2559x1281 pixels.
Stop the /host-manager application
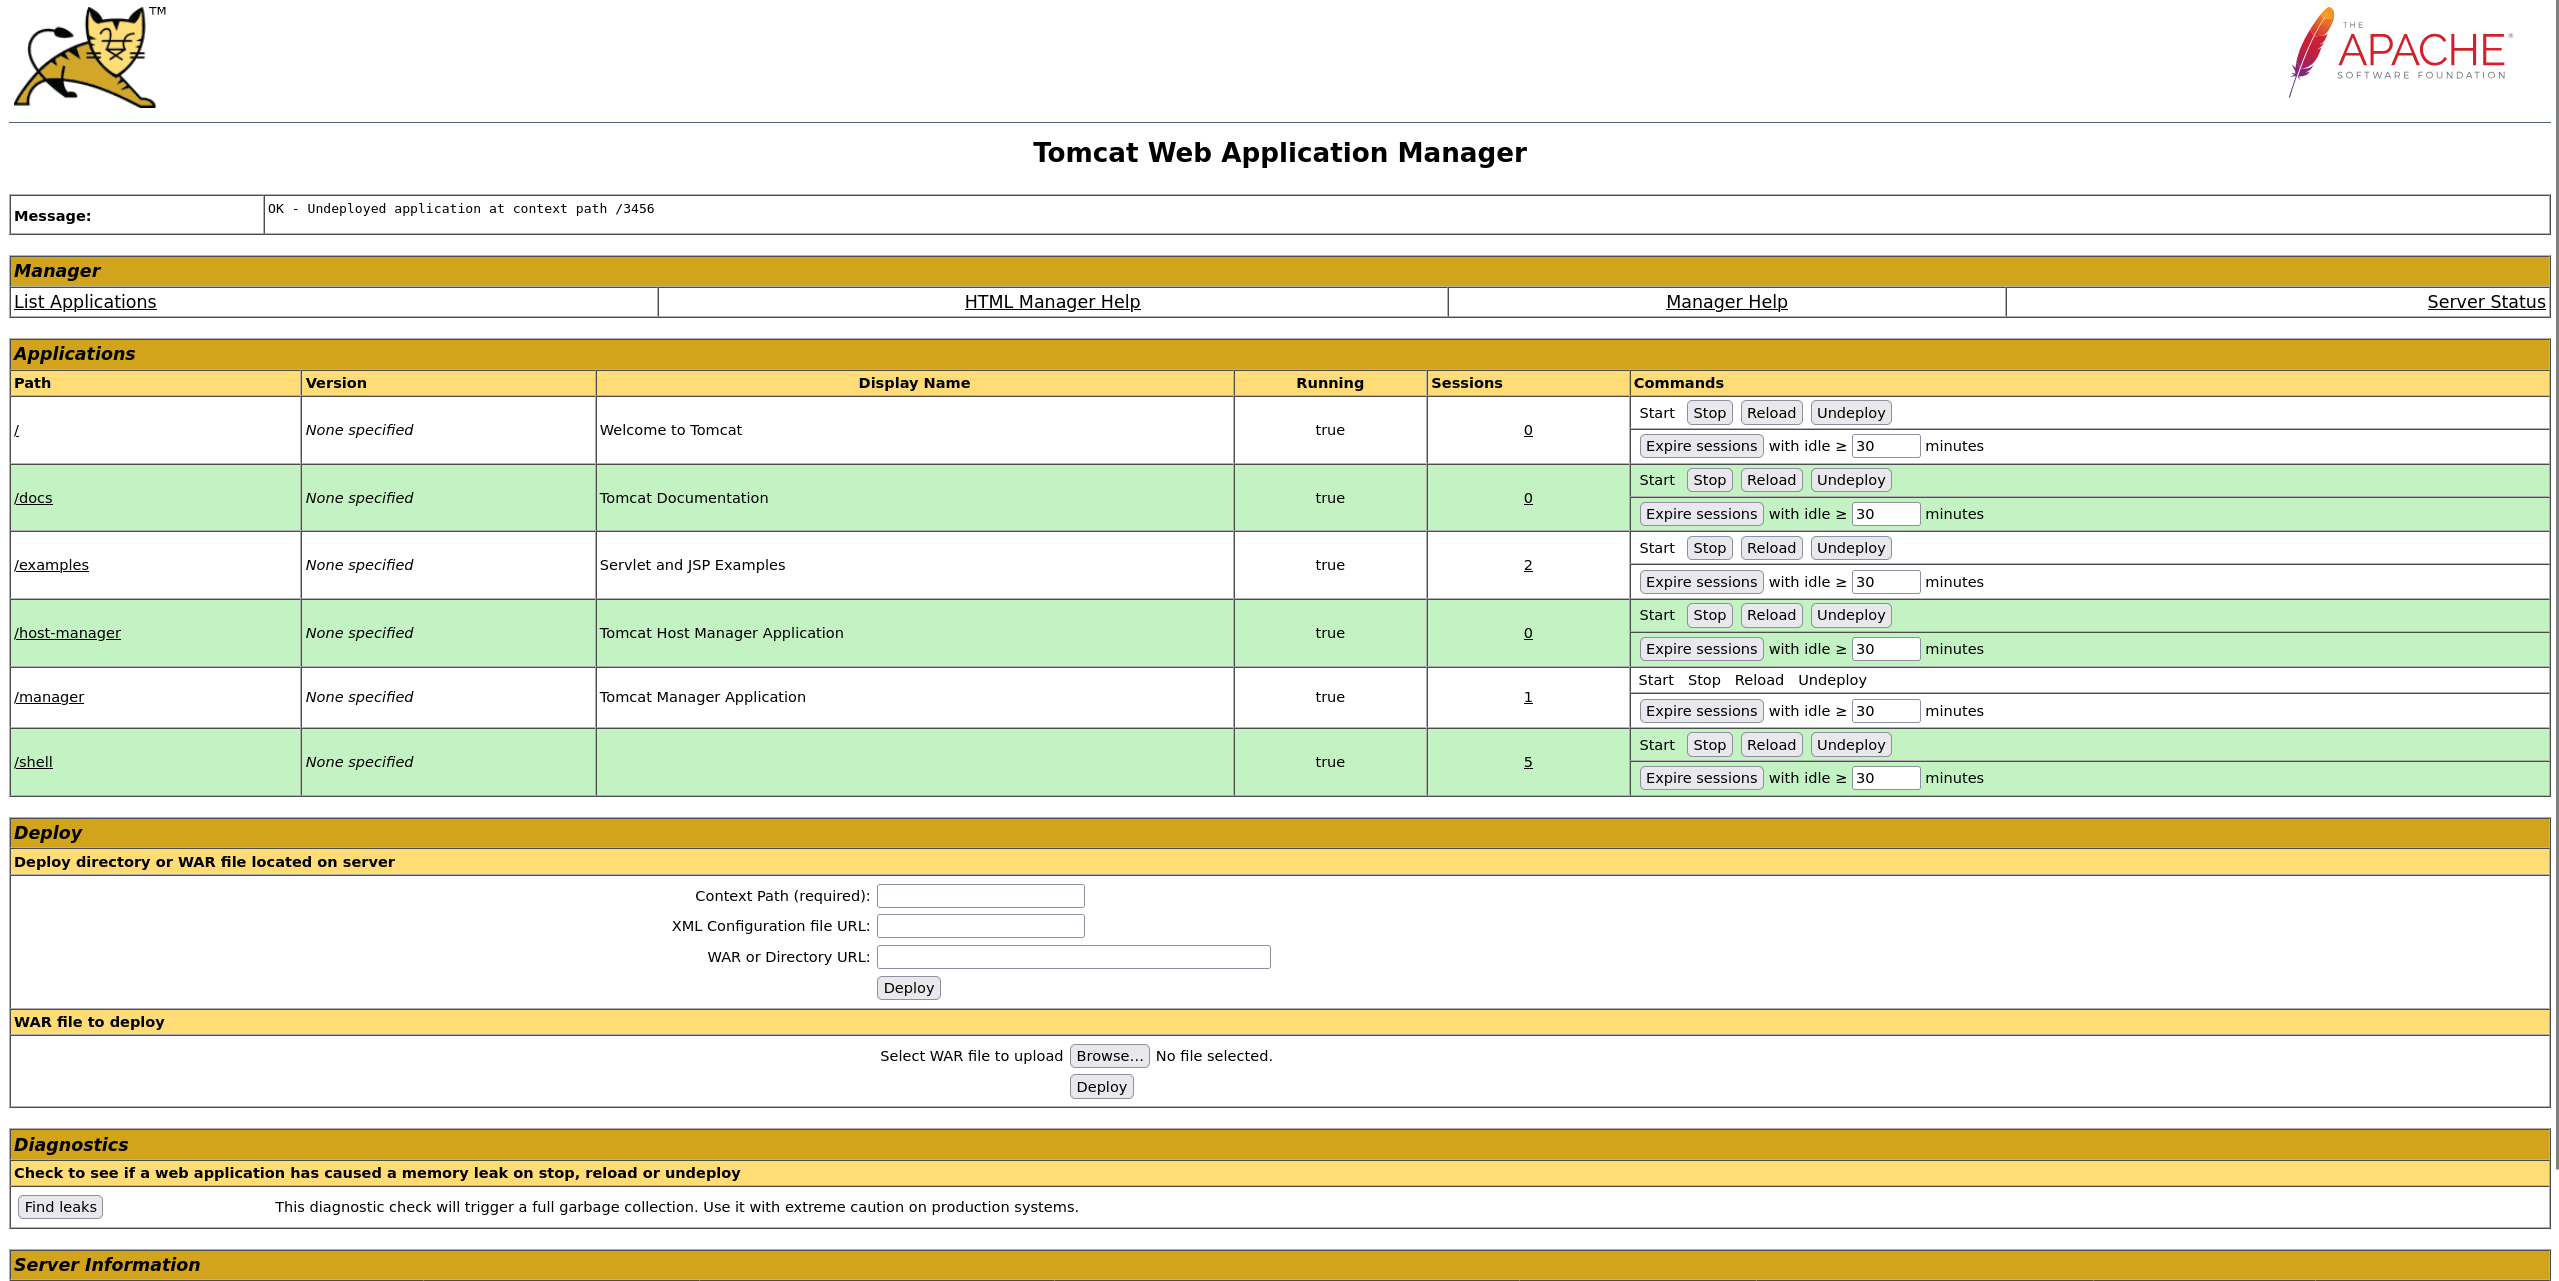[x=1709, y=615]
